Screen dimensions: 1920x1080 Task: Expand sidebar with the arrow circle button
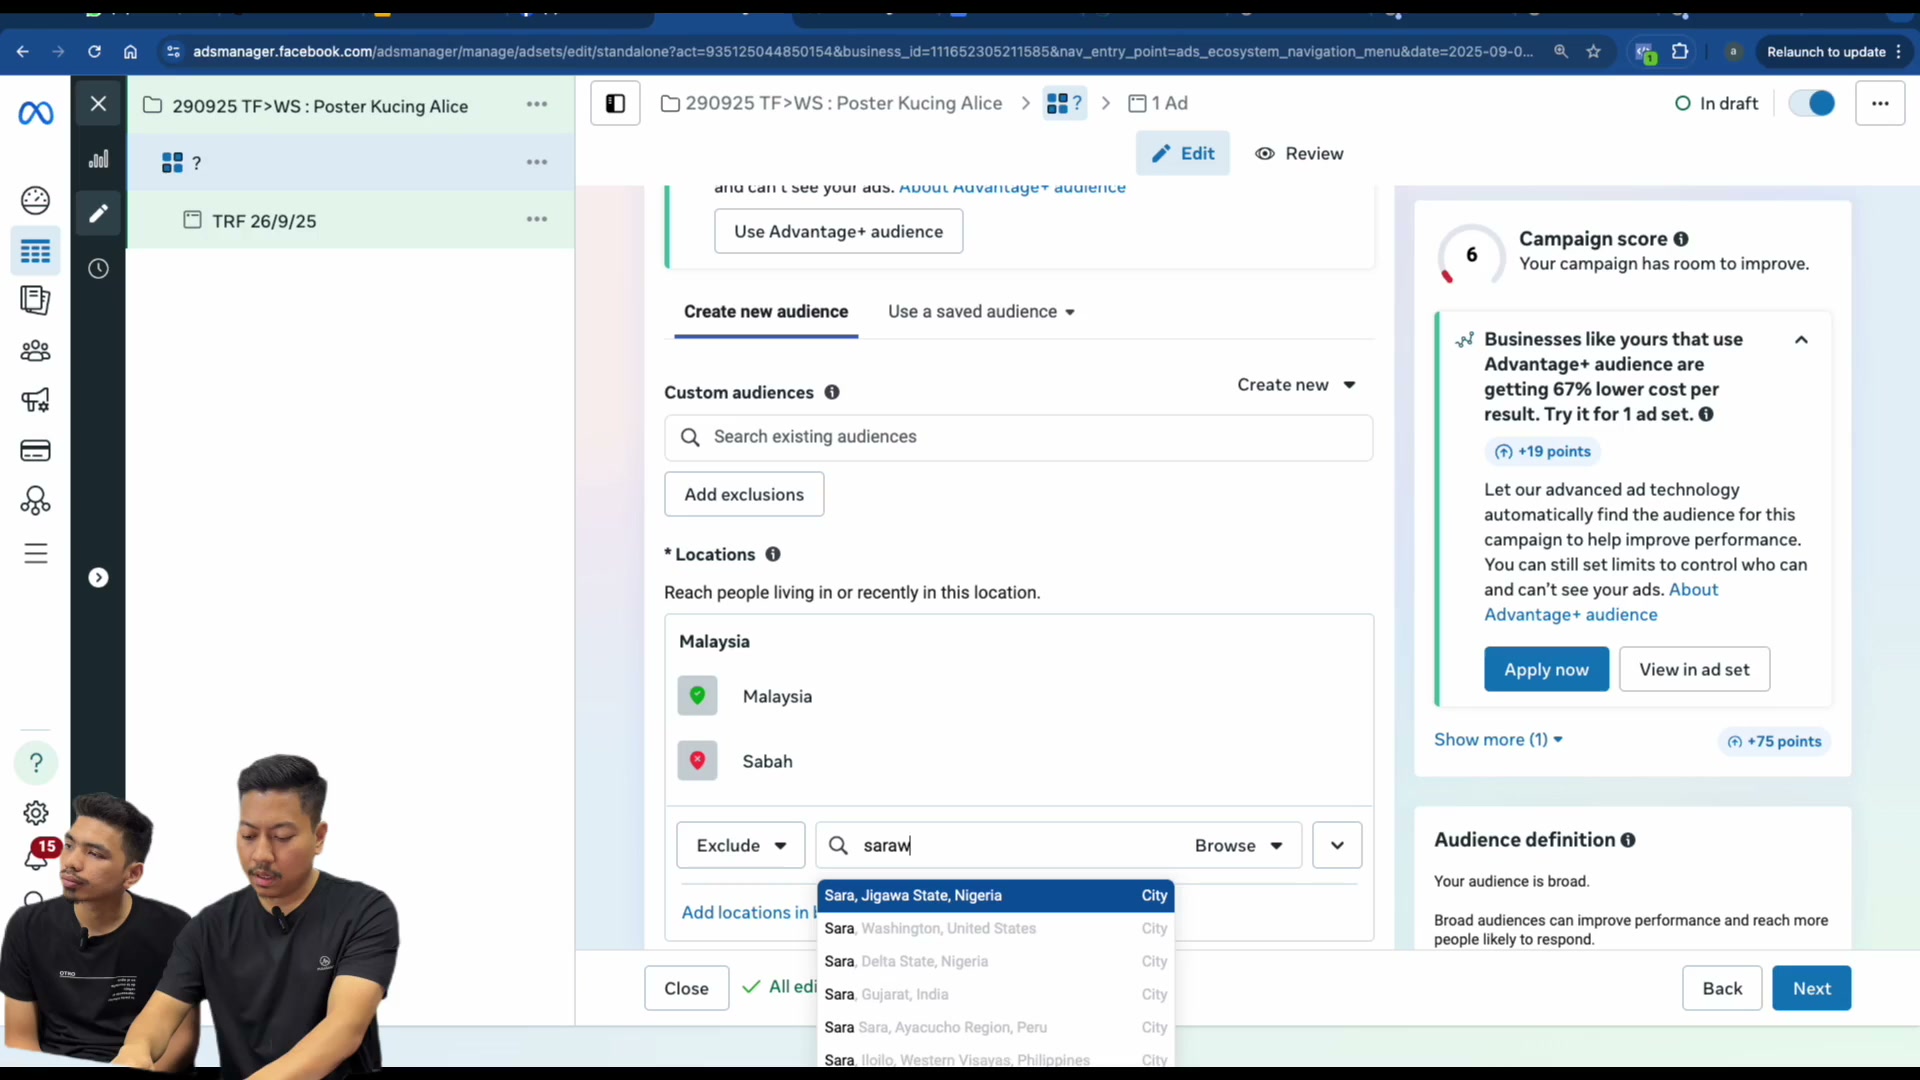click(98, 578)
